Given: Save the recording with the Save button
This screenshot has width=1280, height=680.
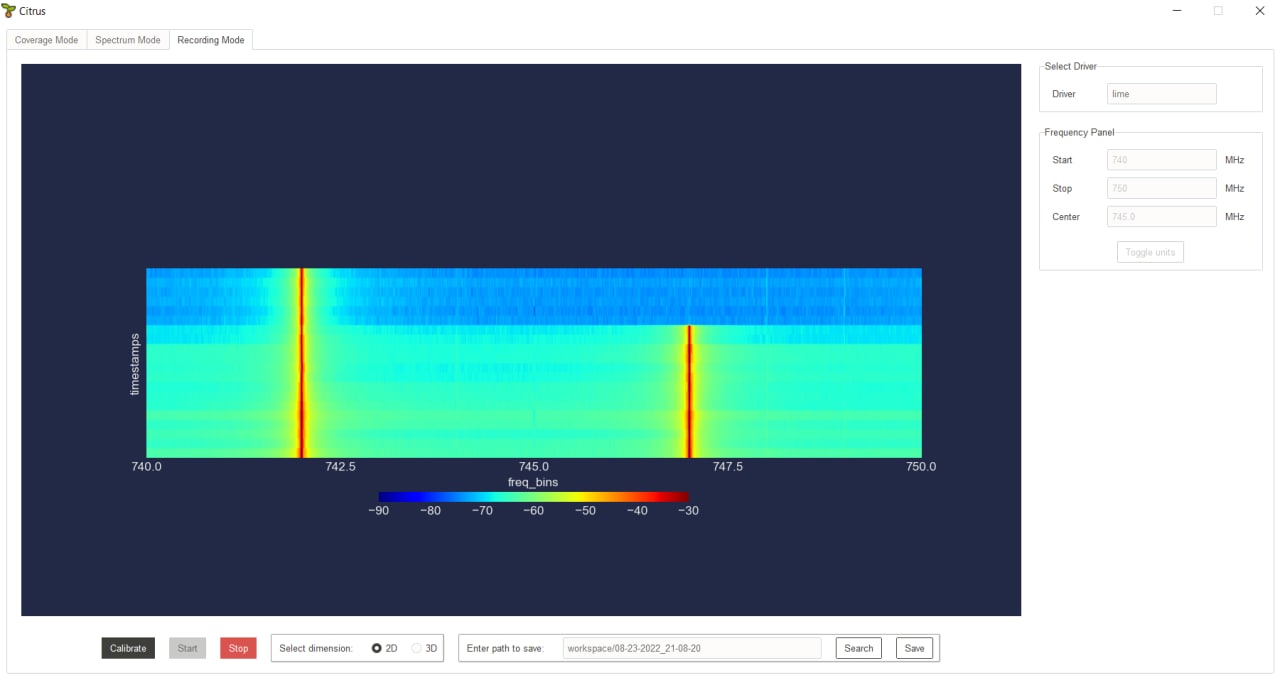Looking at the screenshot, I should (914, 648).
